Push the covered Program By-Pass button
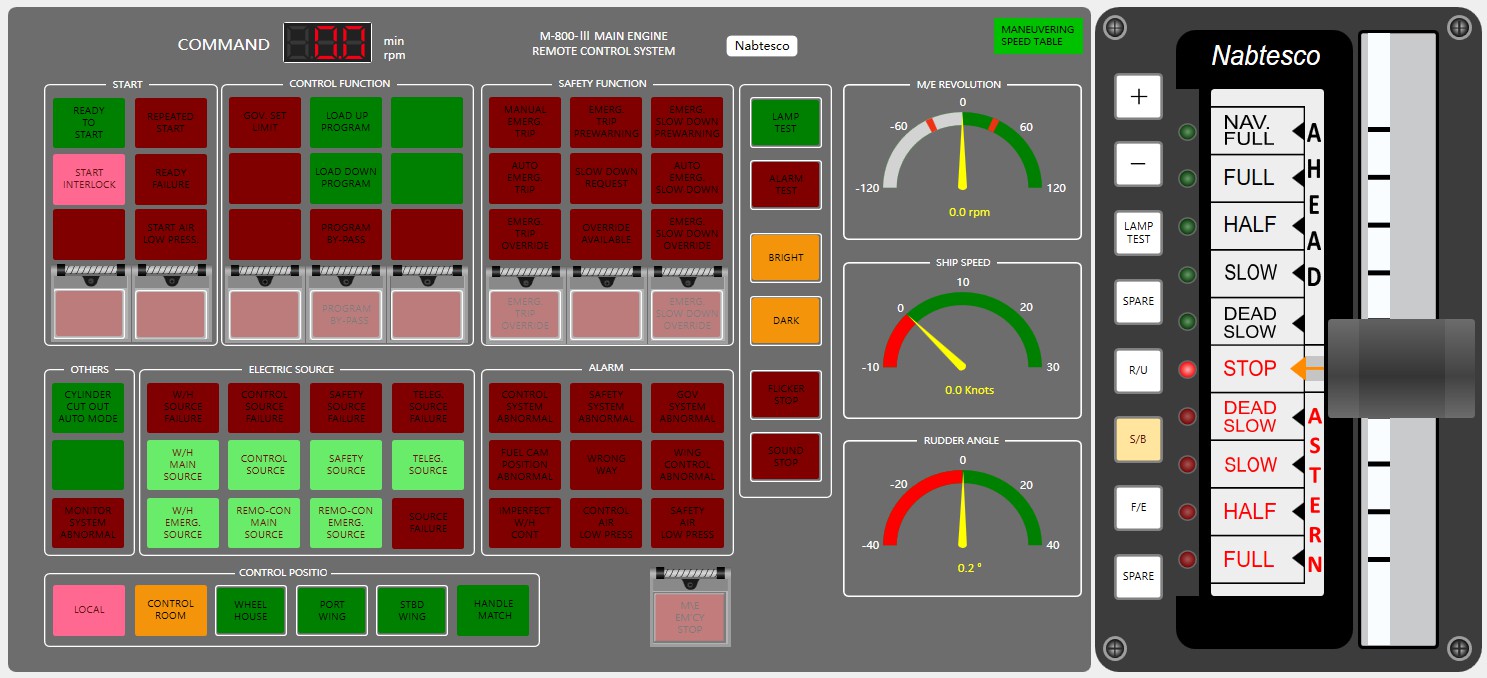The width and height of the screenshot is (1487, 678). [x=346, y=314]
